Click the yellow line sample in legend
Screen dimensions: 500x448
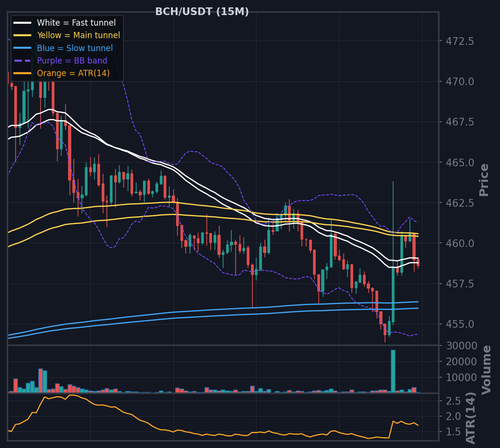point(22,35)
